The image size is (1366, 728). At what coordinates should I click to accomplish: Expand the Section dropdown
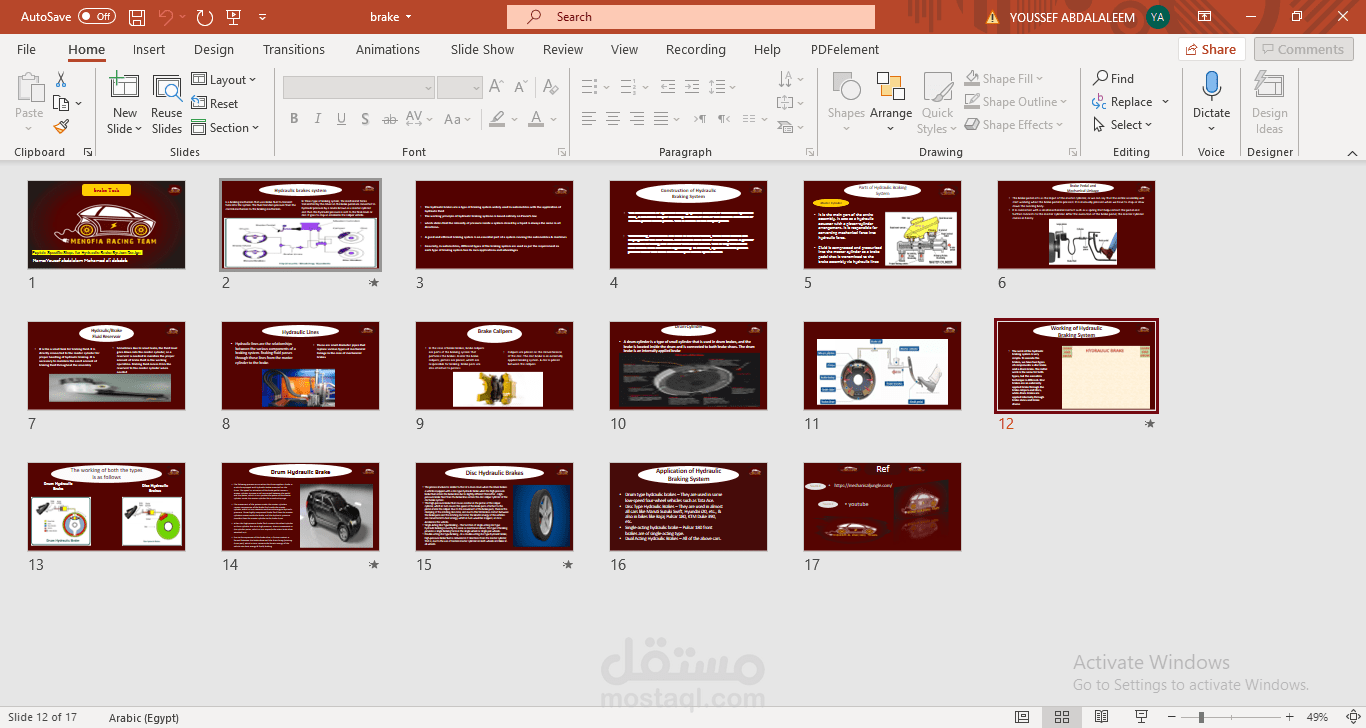(225, 128)
